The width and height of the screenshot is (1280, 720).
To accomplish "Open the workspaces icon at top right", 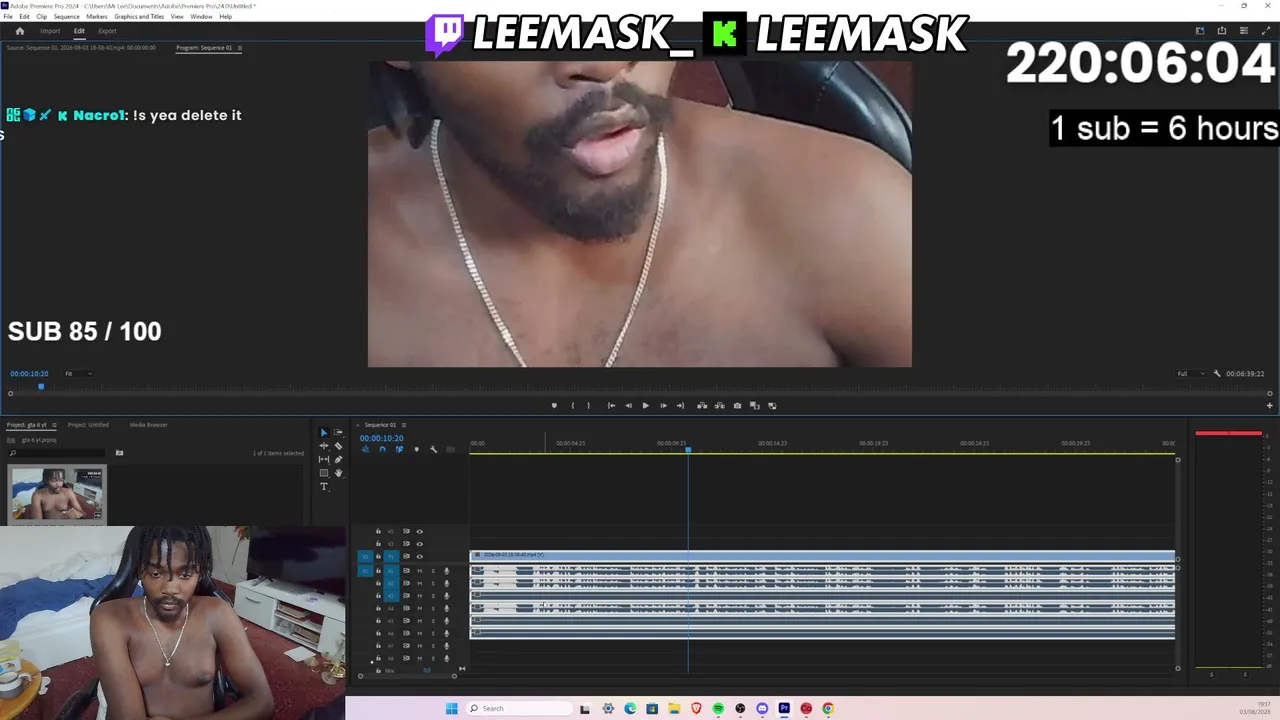I will (x=1200, y=31).
